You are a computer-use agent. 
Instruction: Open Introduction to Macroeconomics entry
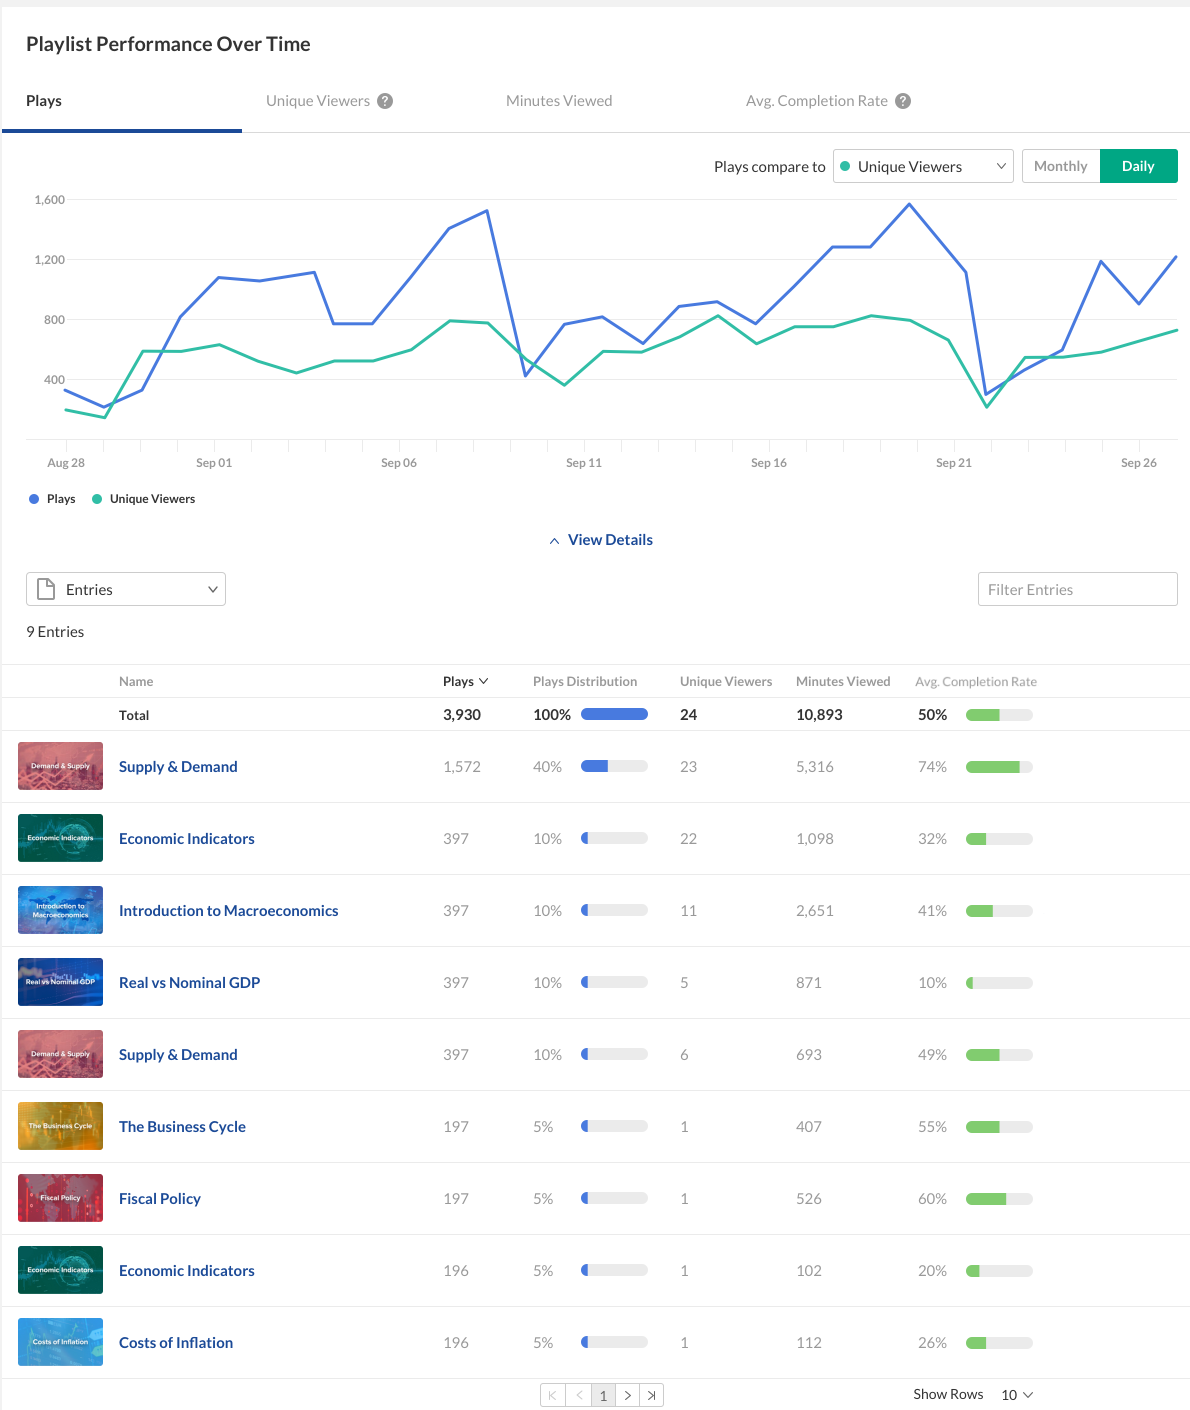[x=229, y=911]
